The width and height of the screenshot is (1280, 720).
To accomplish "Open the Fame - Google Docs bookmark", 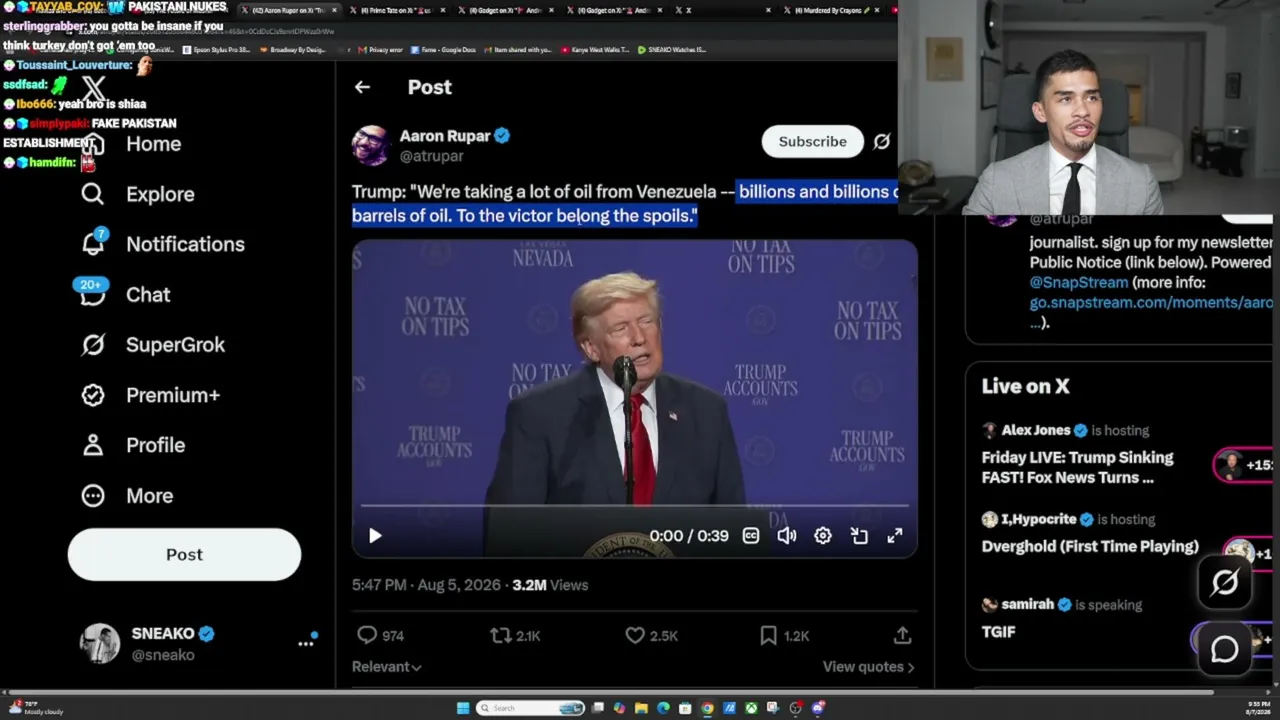I will point(444,50).
